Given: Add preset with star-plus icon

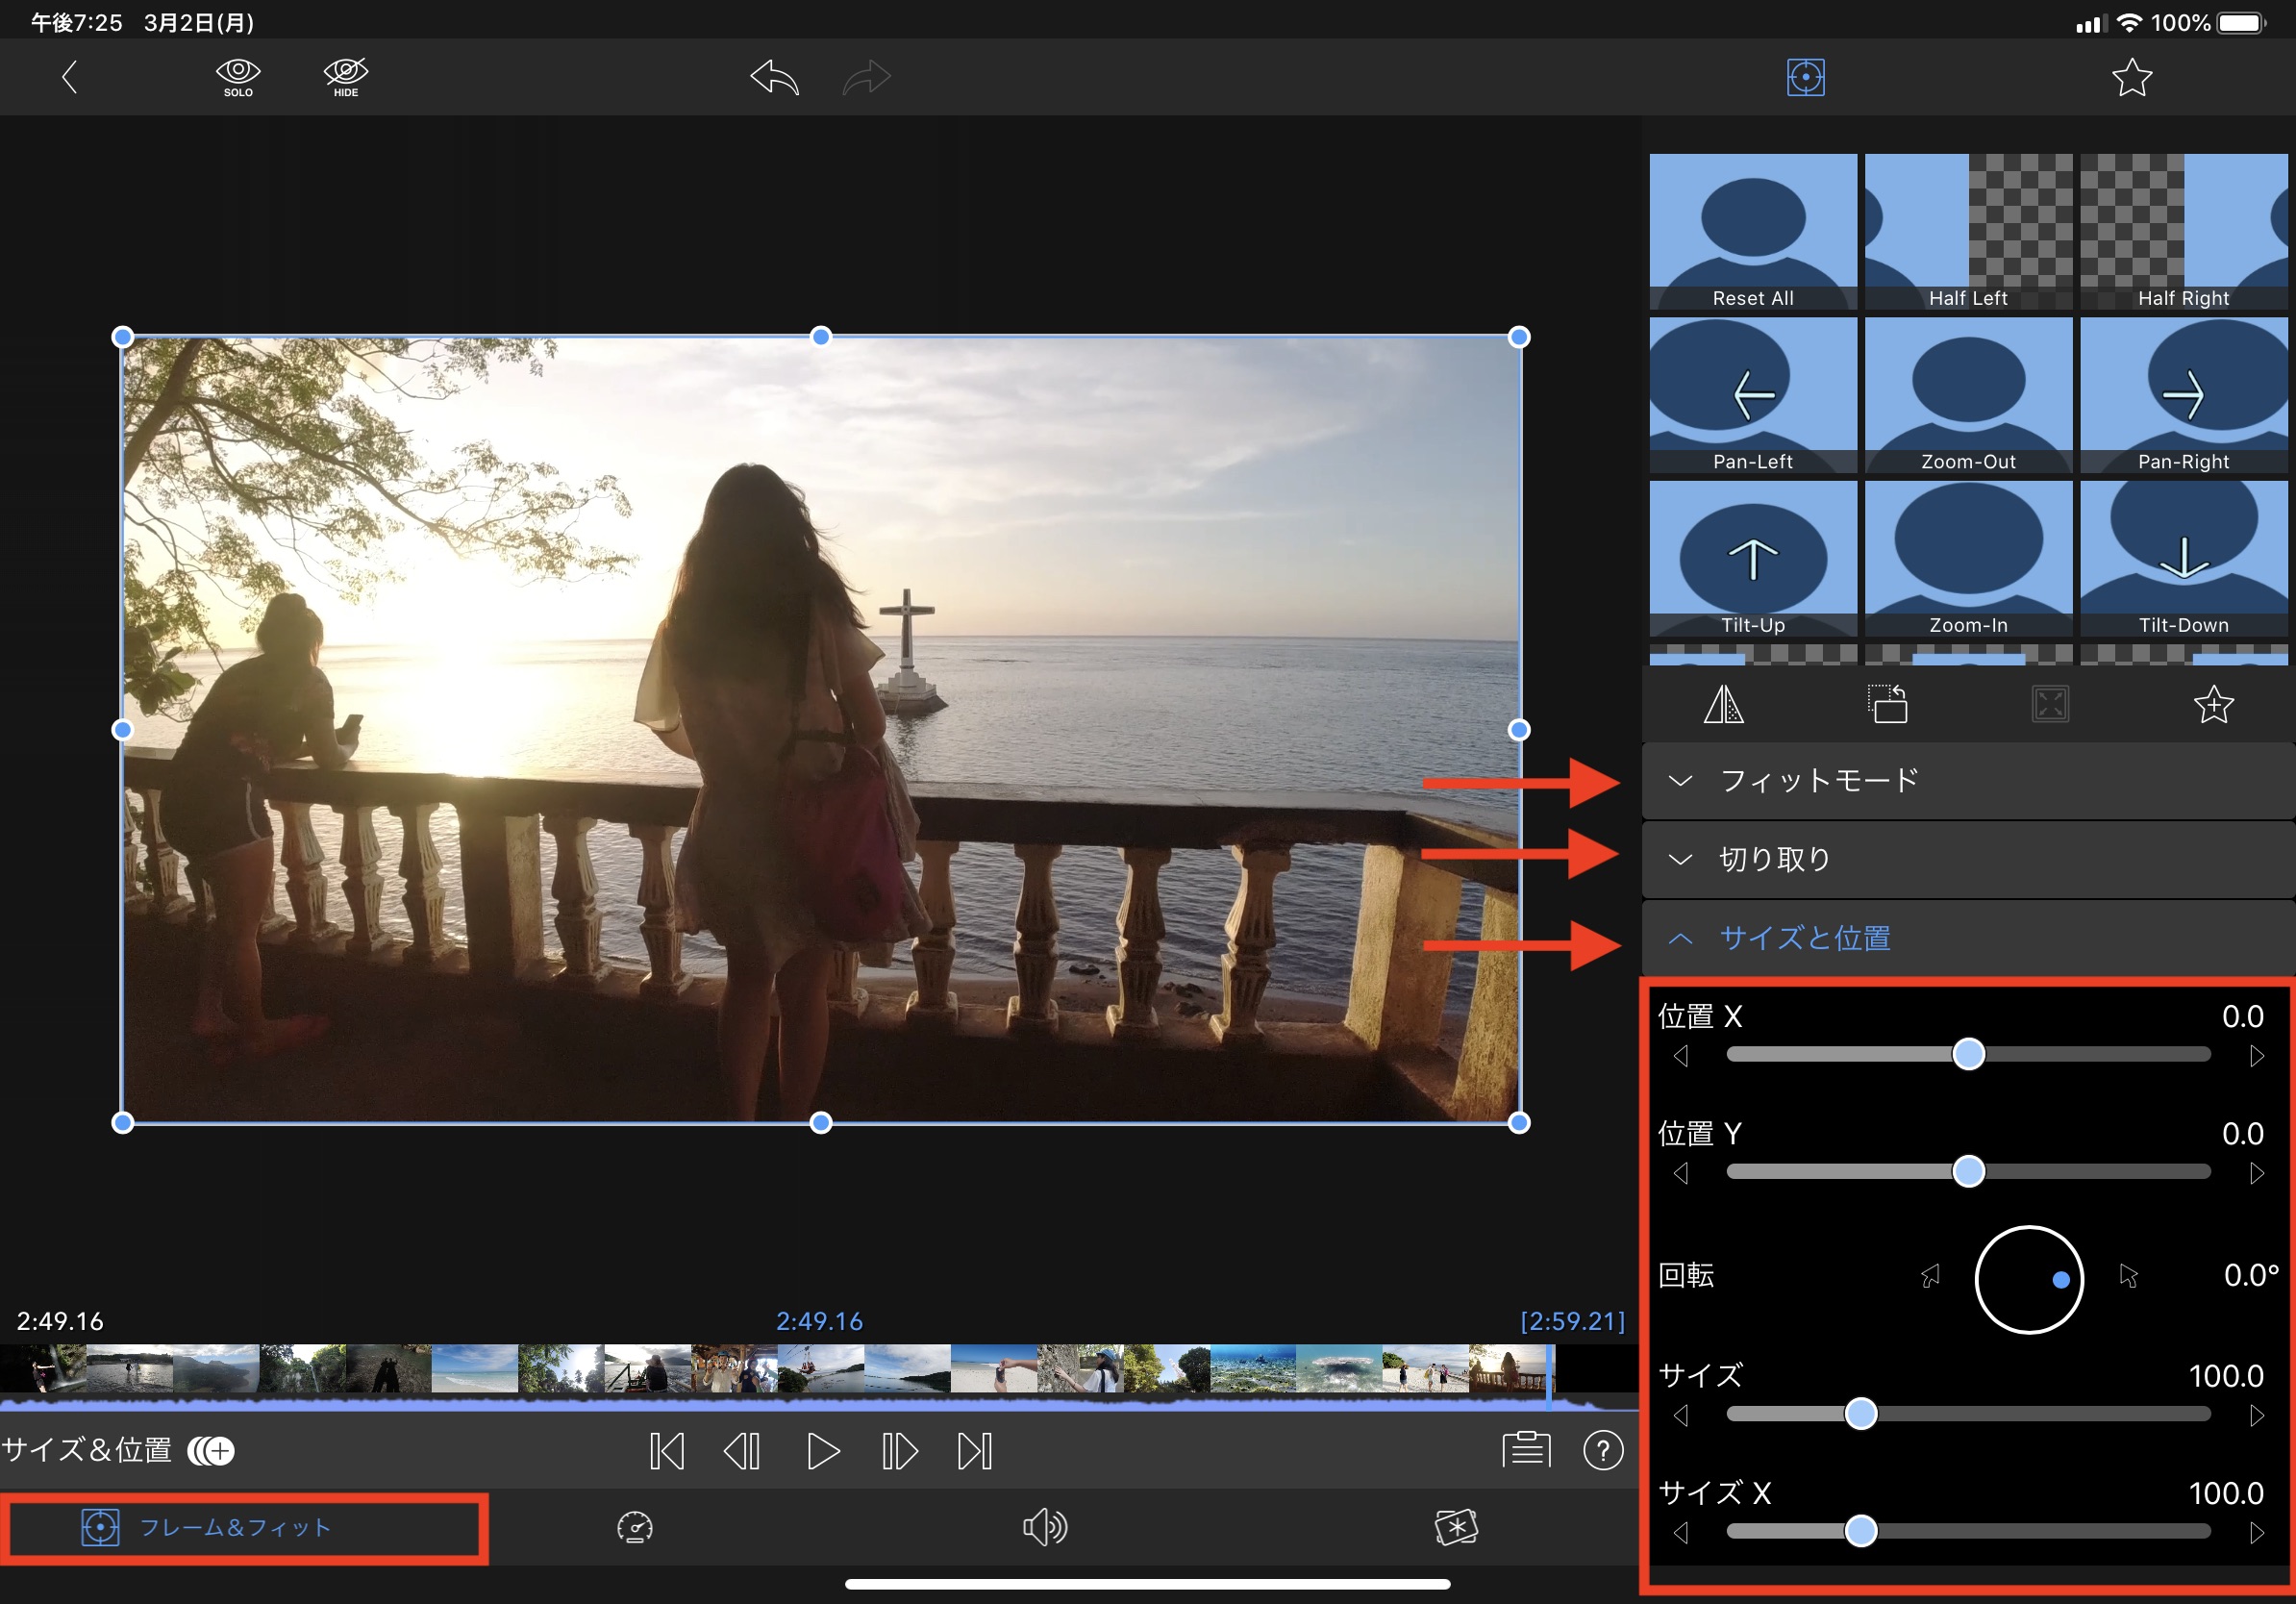Looking at the screenshot, I should pyautogui.click(x=2213, y=705).
